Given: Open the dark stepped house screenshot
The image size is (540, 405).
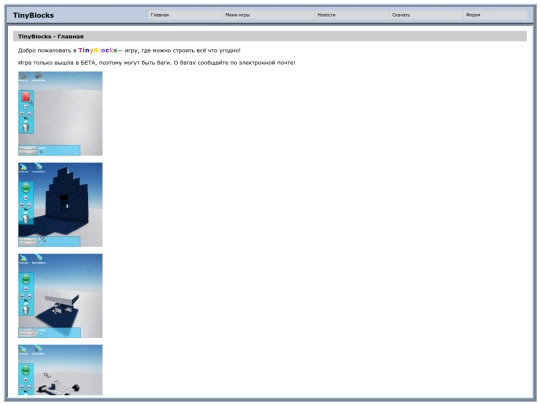Looking at the screenshot, I should coord(60,205).
